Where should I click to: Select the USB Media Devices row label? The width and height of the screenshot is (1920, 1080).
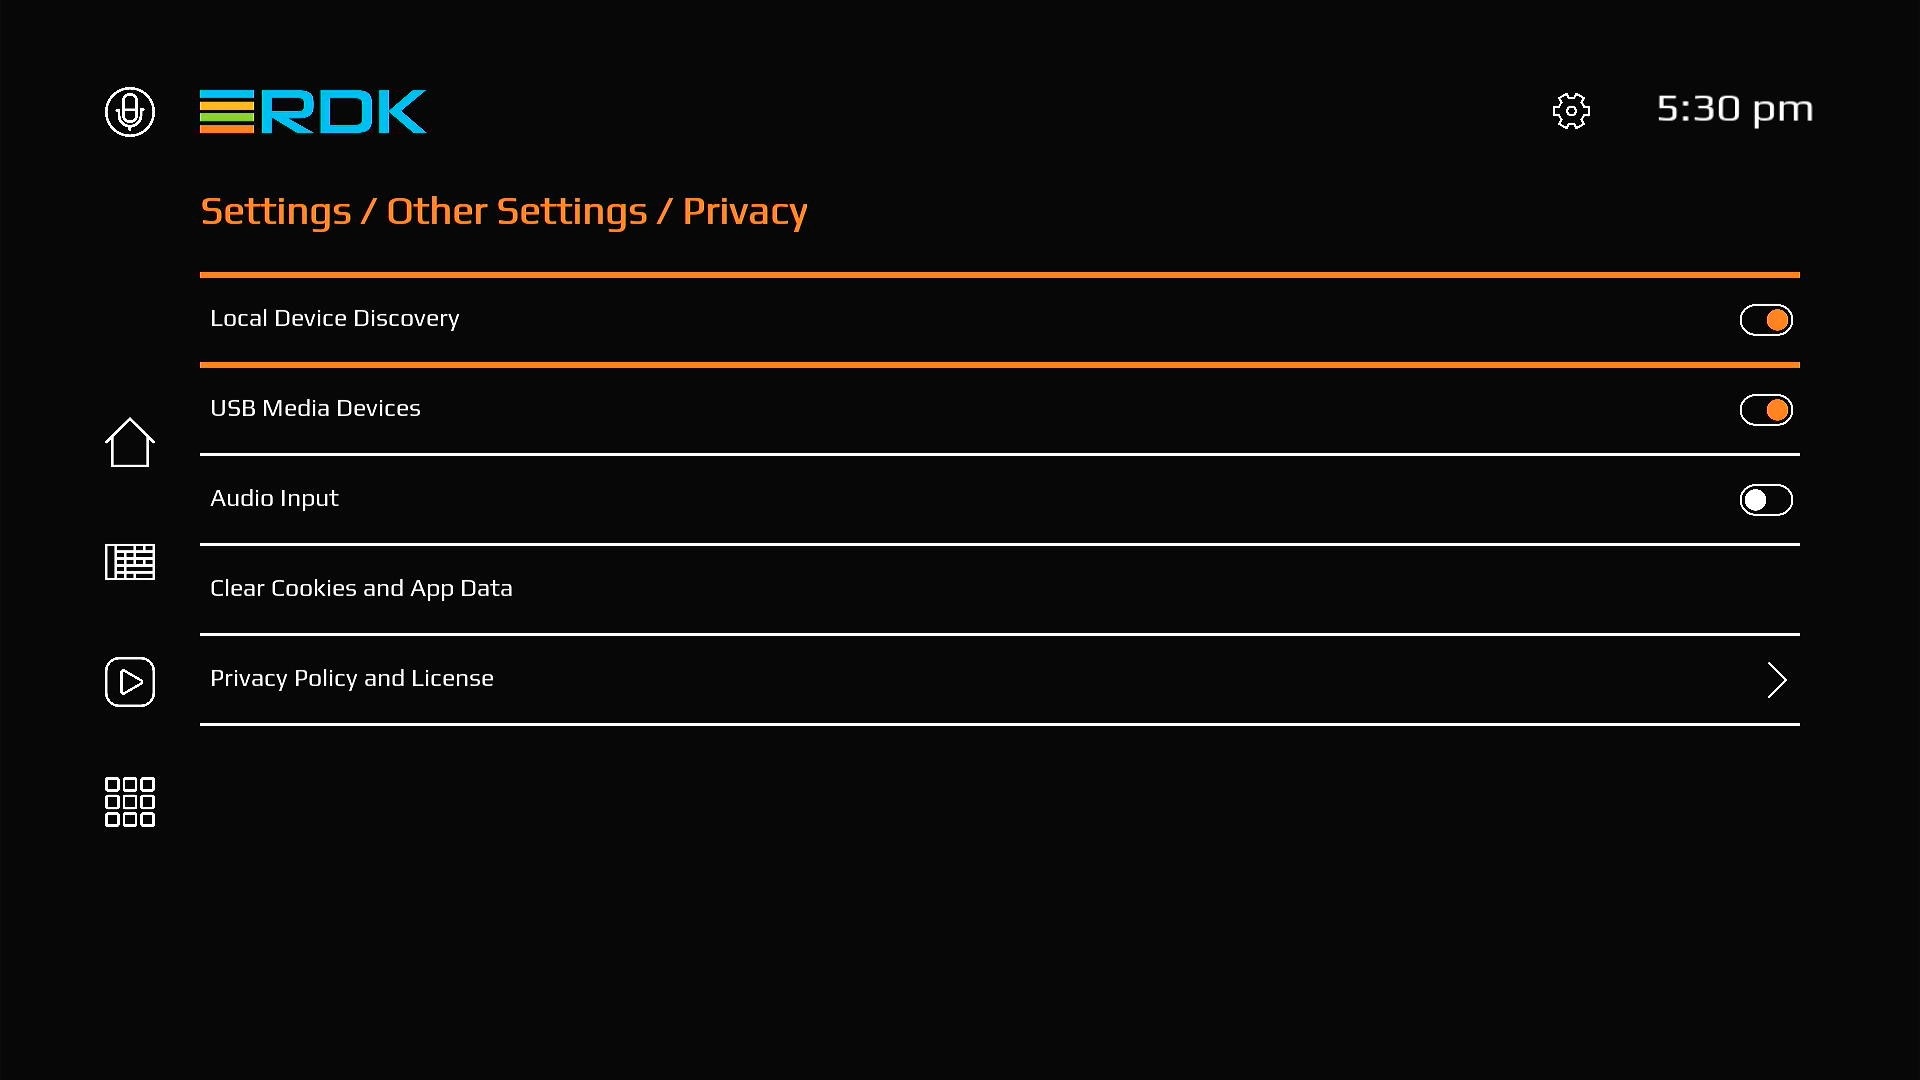pos(315,408)
